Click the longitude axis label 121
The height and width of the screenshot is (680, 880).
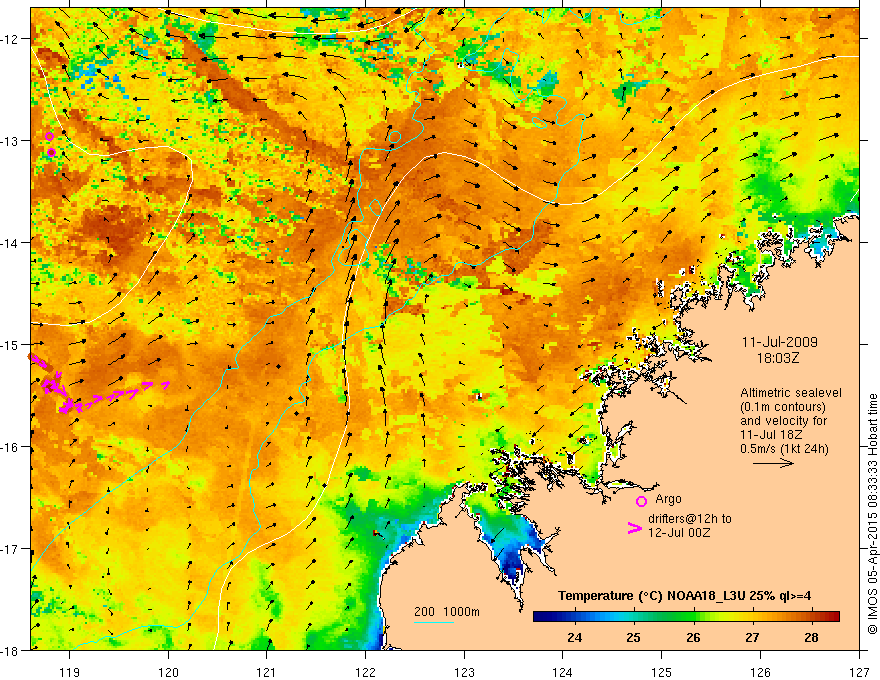267,672
